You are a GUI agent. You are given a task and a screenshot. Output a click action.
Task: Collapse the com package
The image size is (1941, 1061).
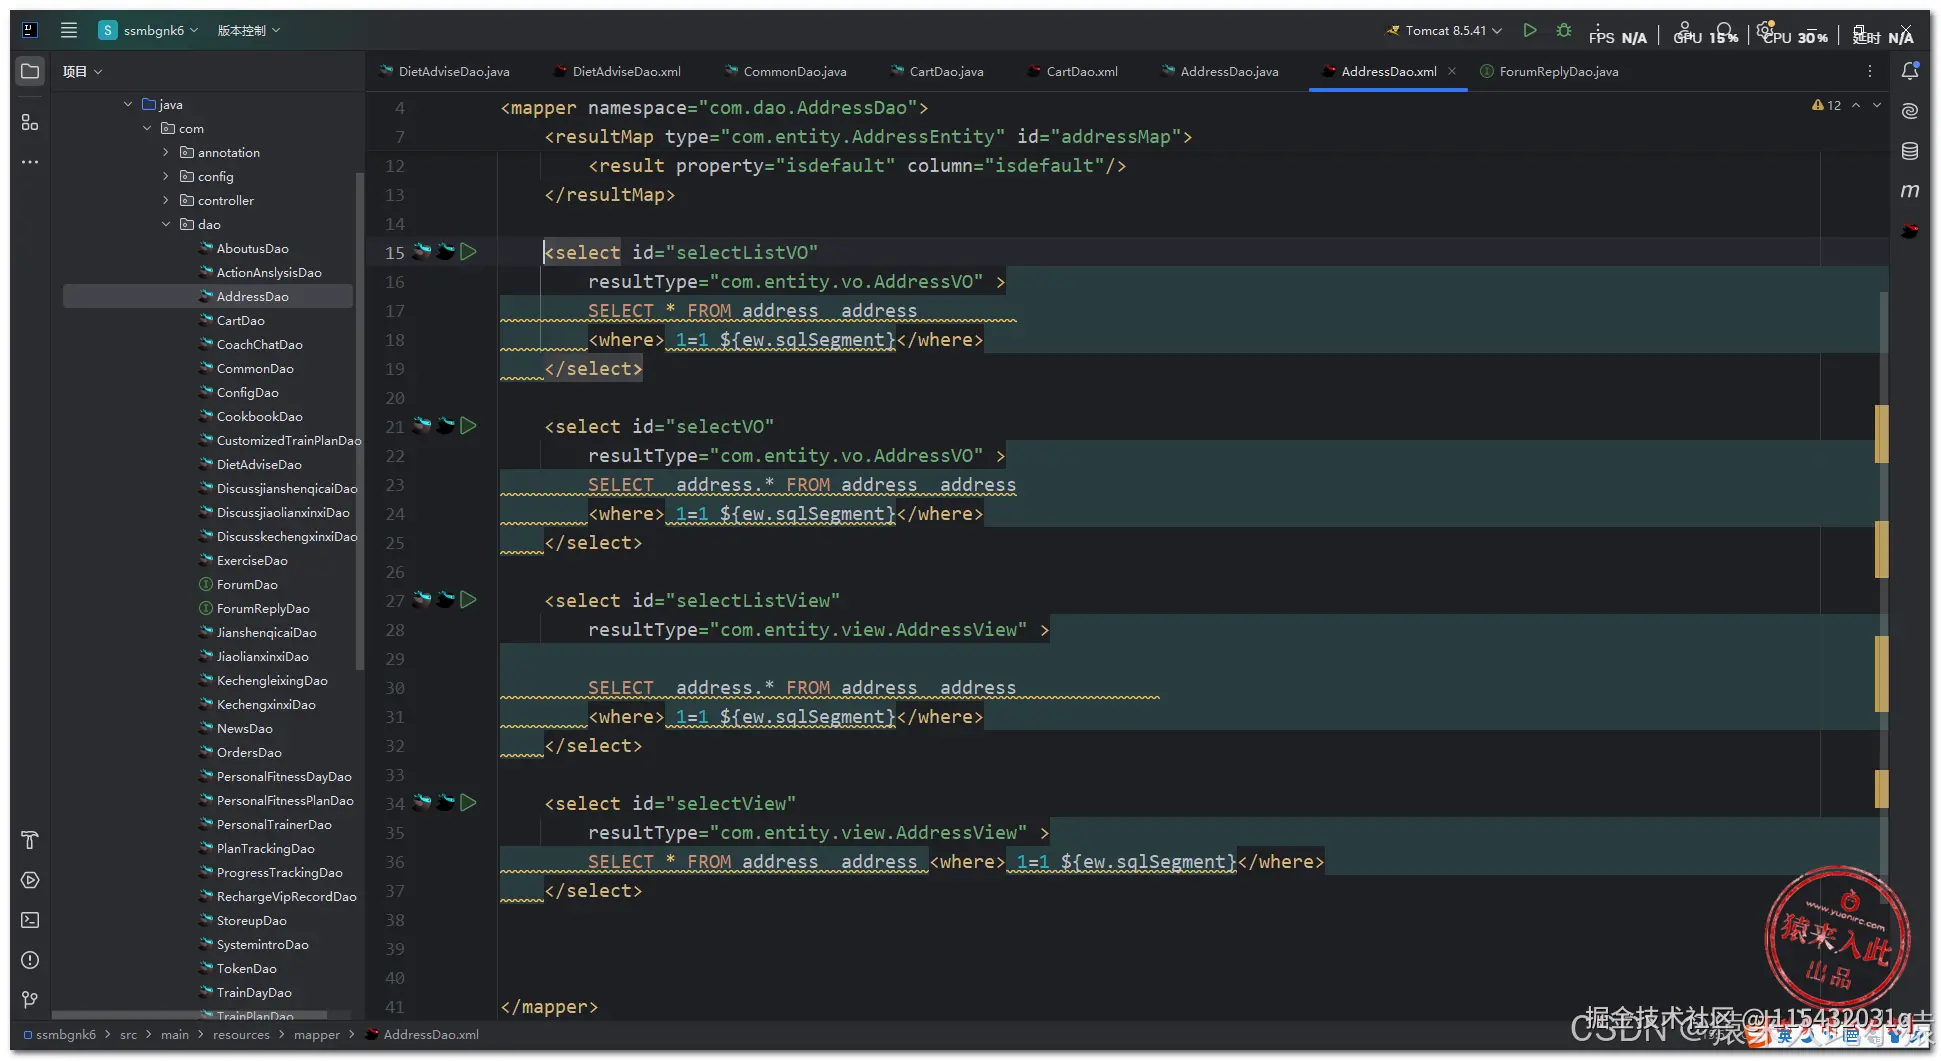147,128
